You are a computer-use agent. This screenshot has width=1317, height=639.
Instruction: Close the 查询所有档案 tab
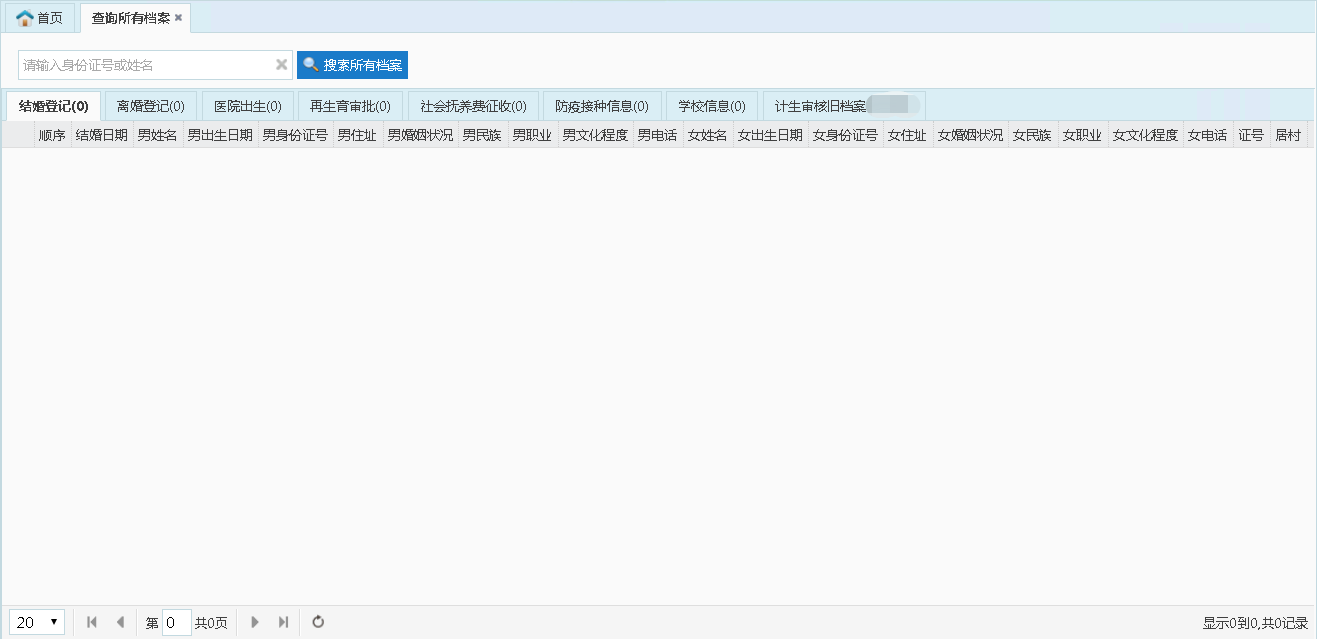click(178, 18)
